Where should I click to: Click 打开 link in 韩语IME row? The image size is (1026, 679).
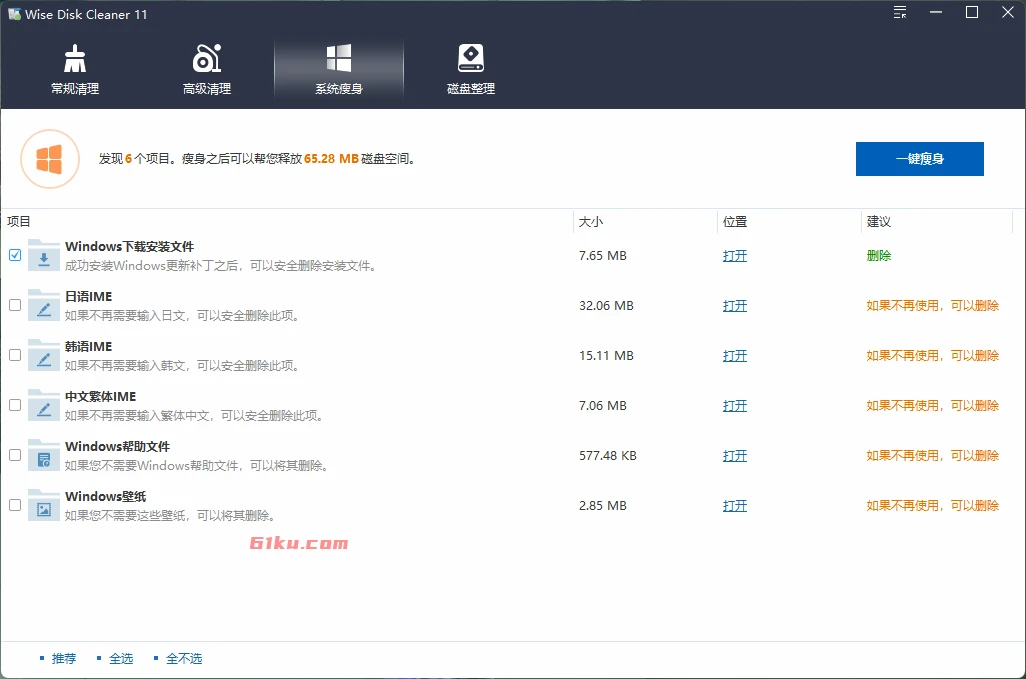[x=735, y=356]
